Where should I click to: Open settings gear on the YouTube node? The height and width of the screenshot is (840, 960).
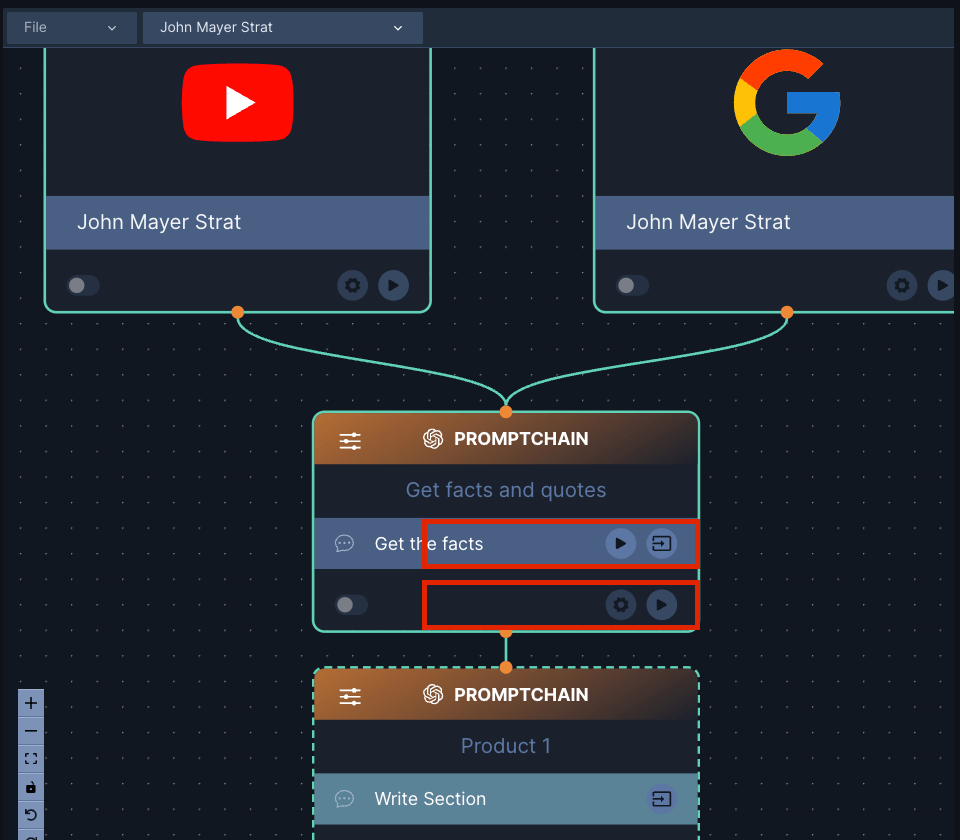coord(352,286)
